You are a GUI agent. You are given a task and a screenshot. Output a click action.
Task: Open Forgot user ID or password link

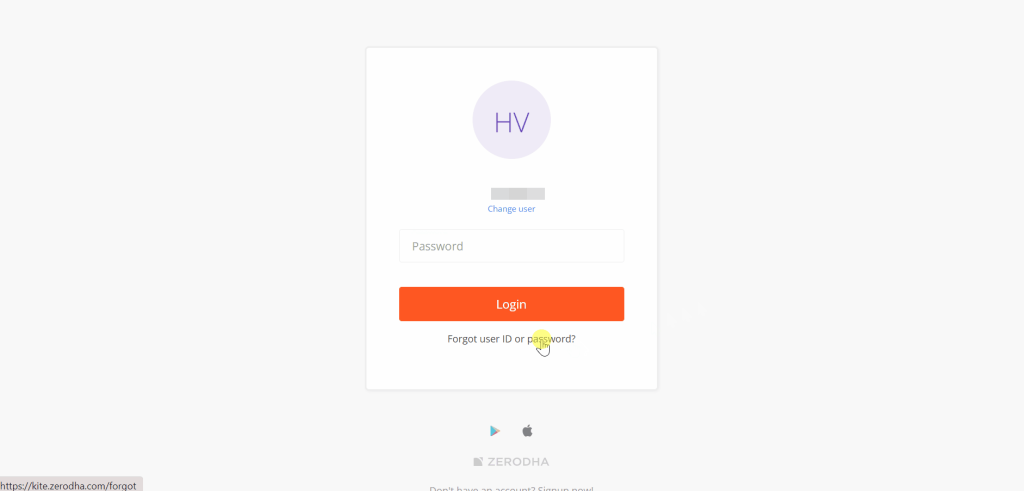[x=511, y=340]
